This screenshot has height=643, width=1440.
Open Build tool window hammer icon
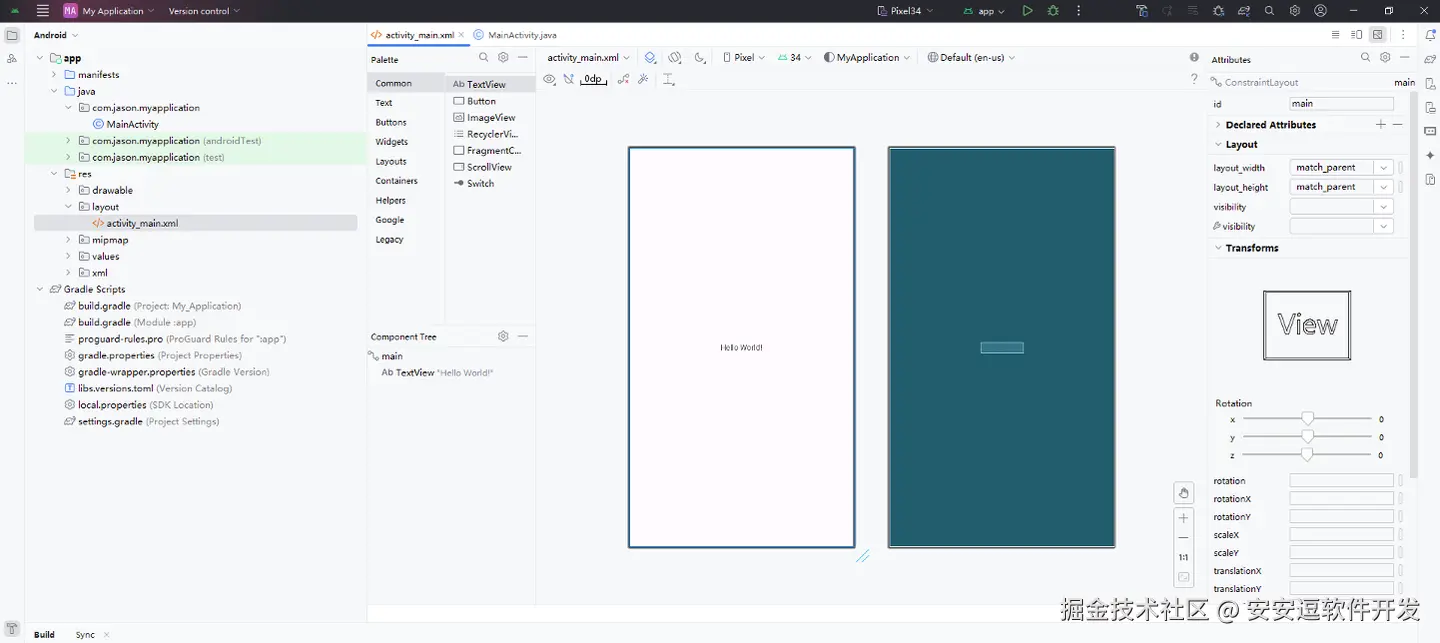12,628
